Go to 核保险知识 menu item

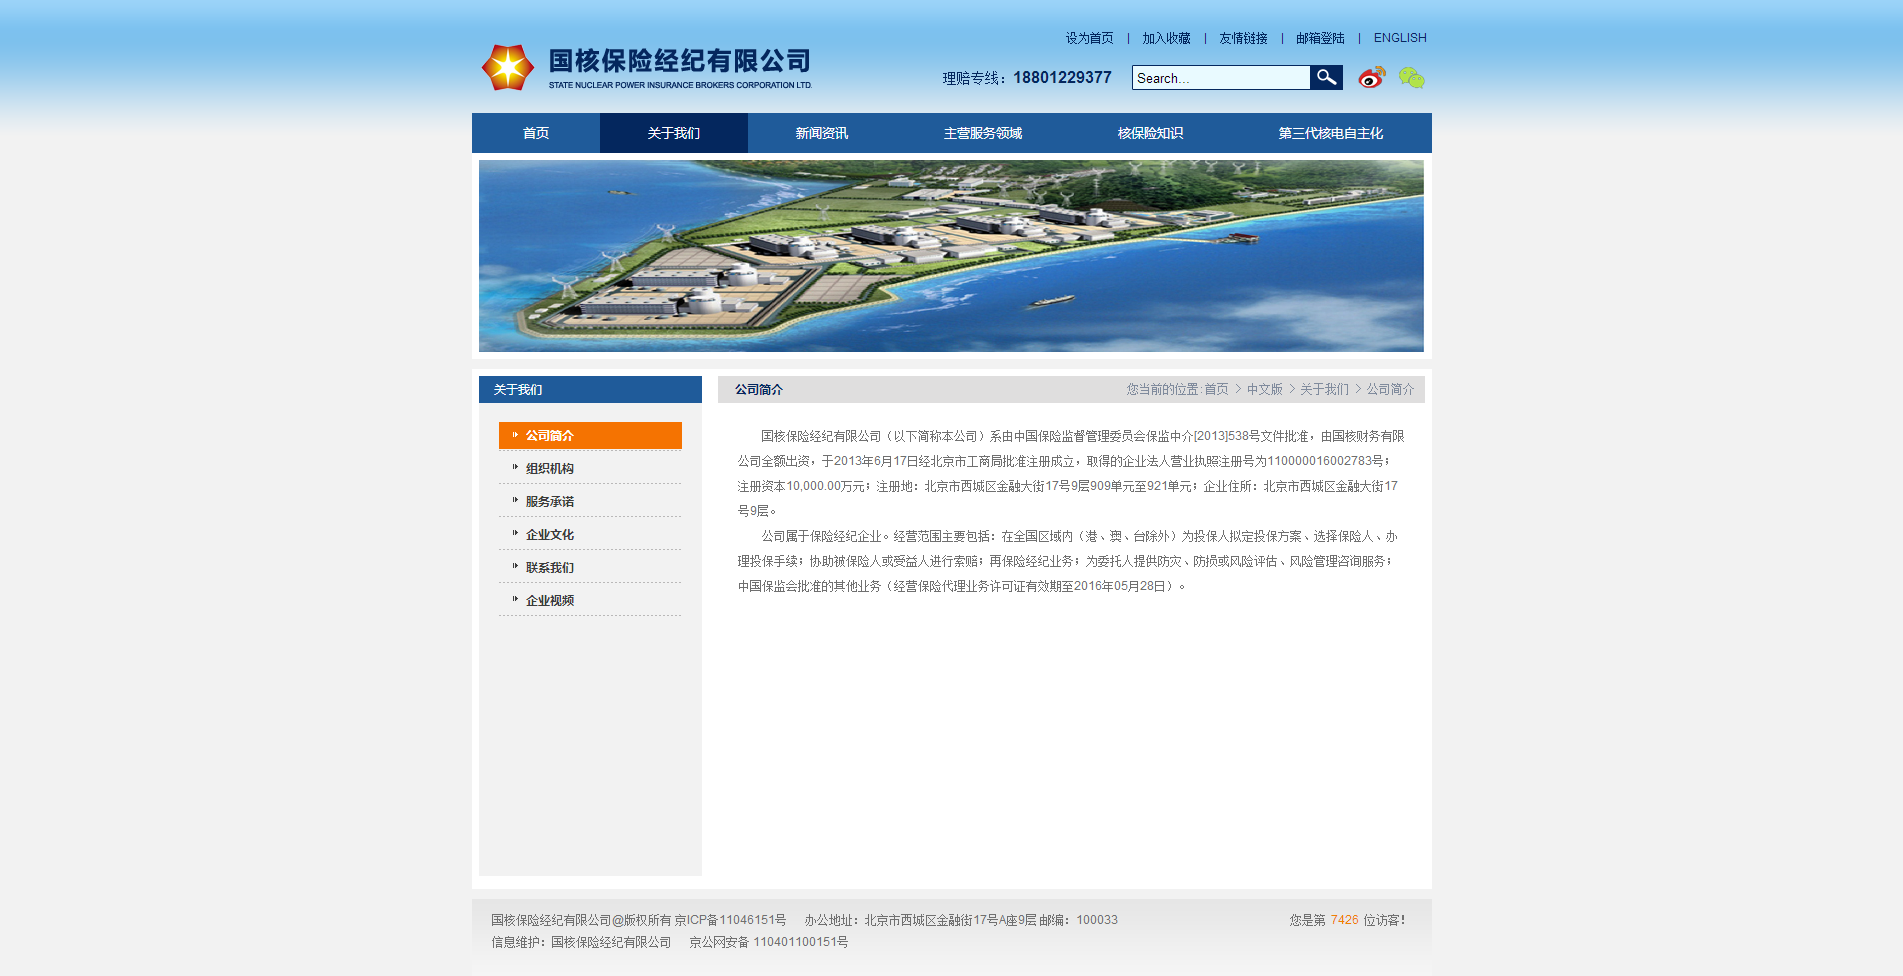1150,133
